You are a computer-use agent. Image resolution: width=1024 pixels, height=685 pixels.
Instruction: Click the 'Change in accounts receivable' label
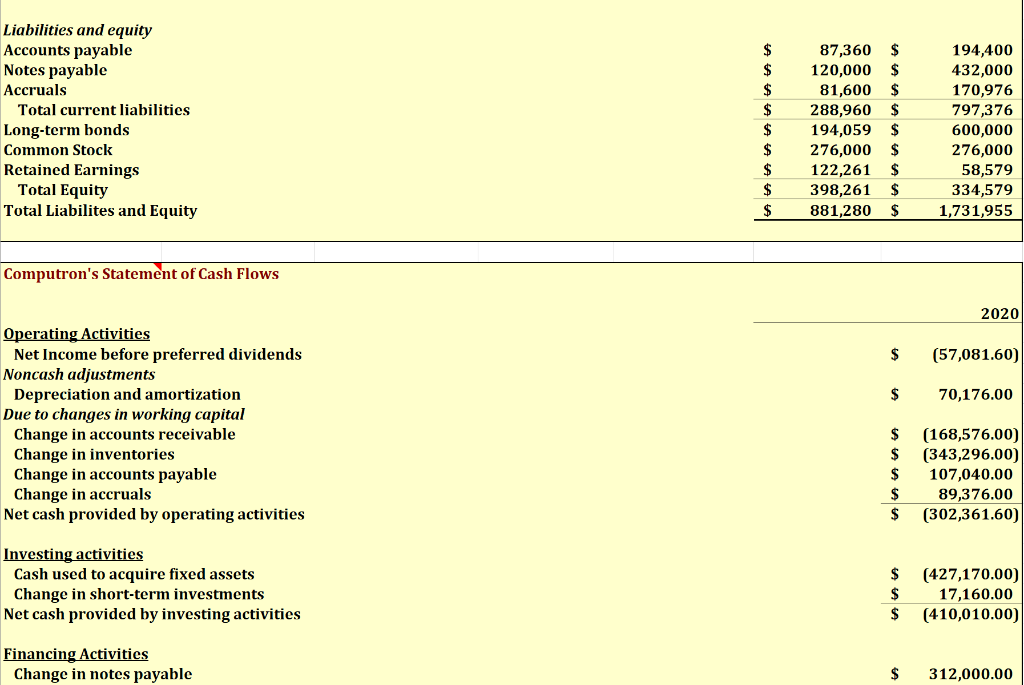[125, 434]
